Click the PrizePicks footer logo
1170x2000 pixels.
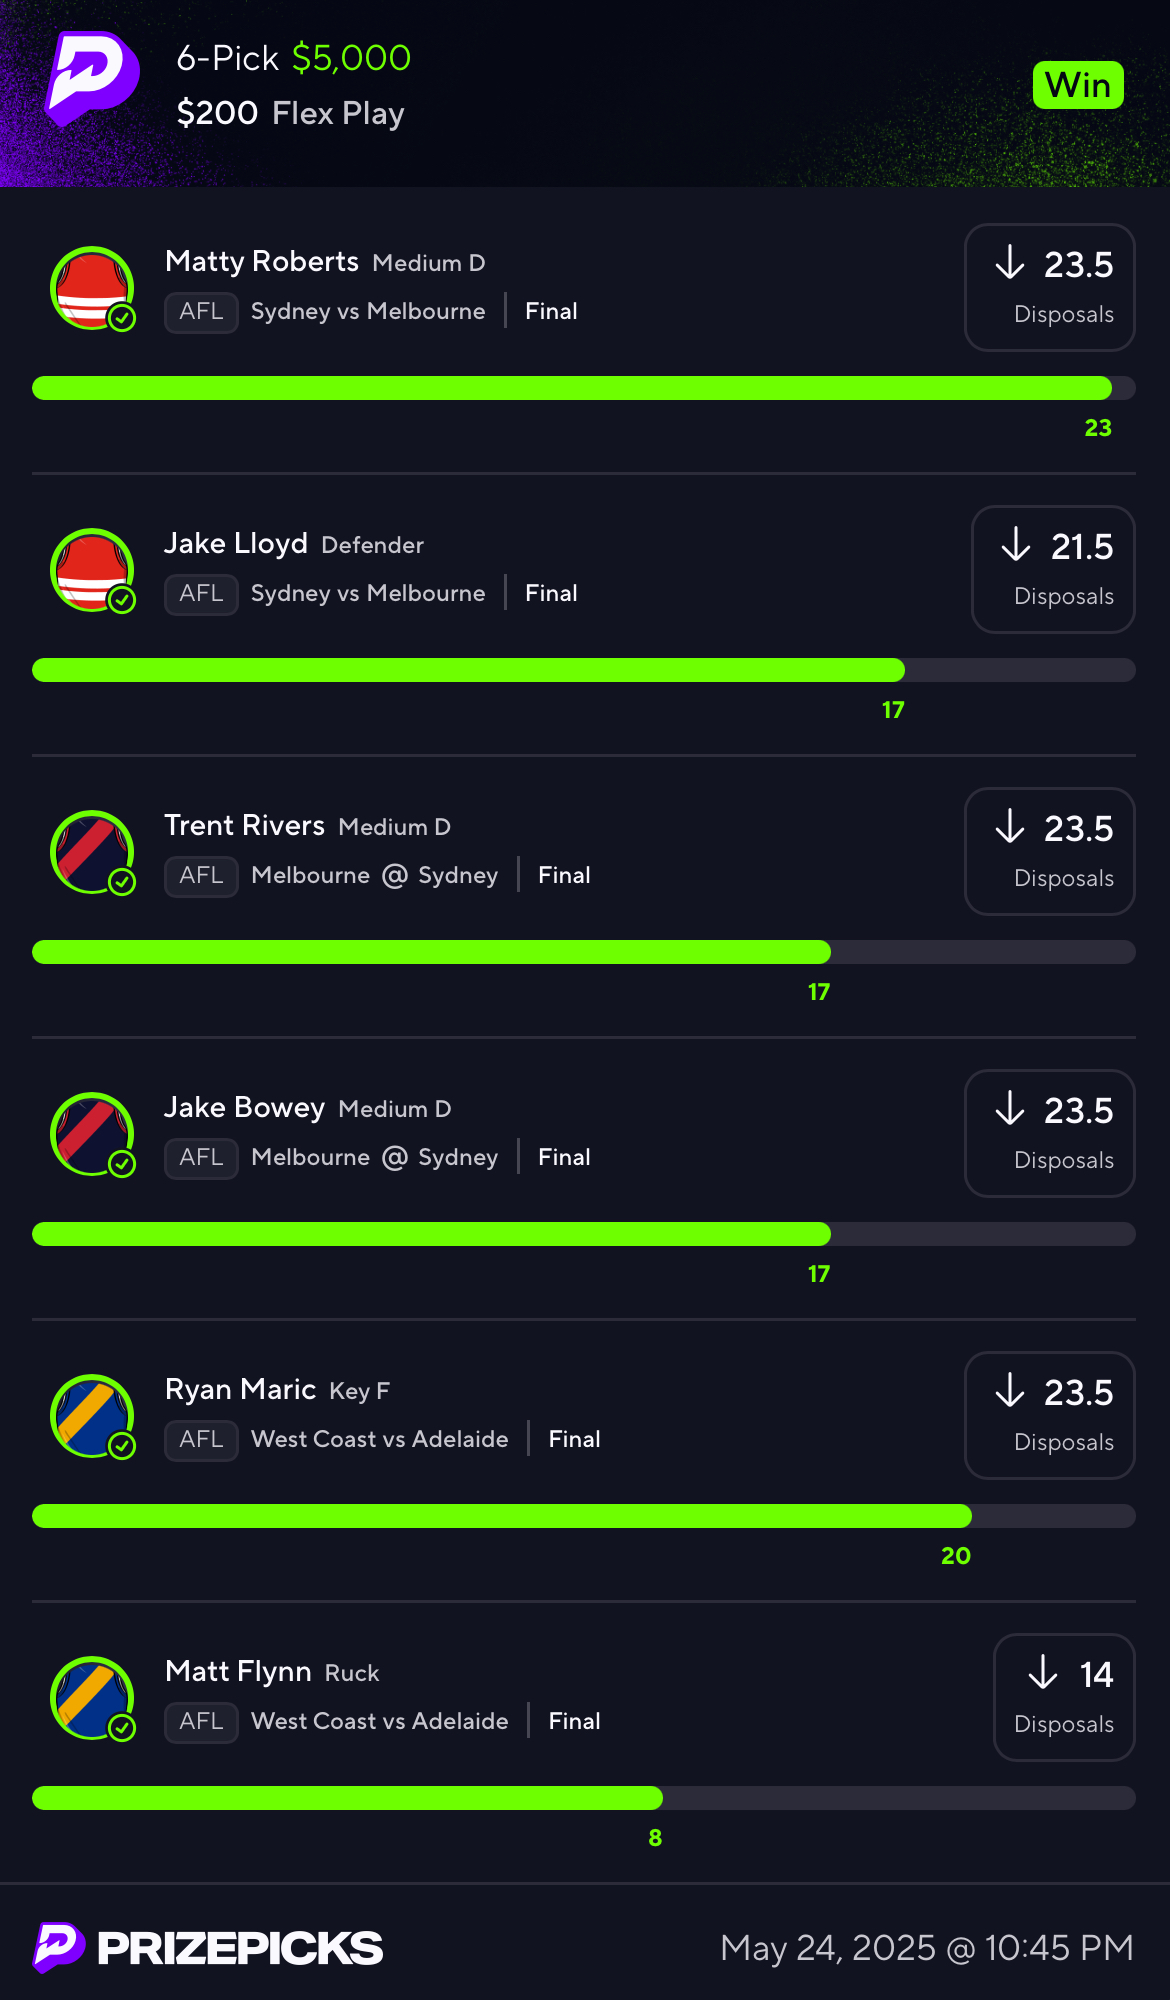coord(208,1948)
